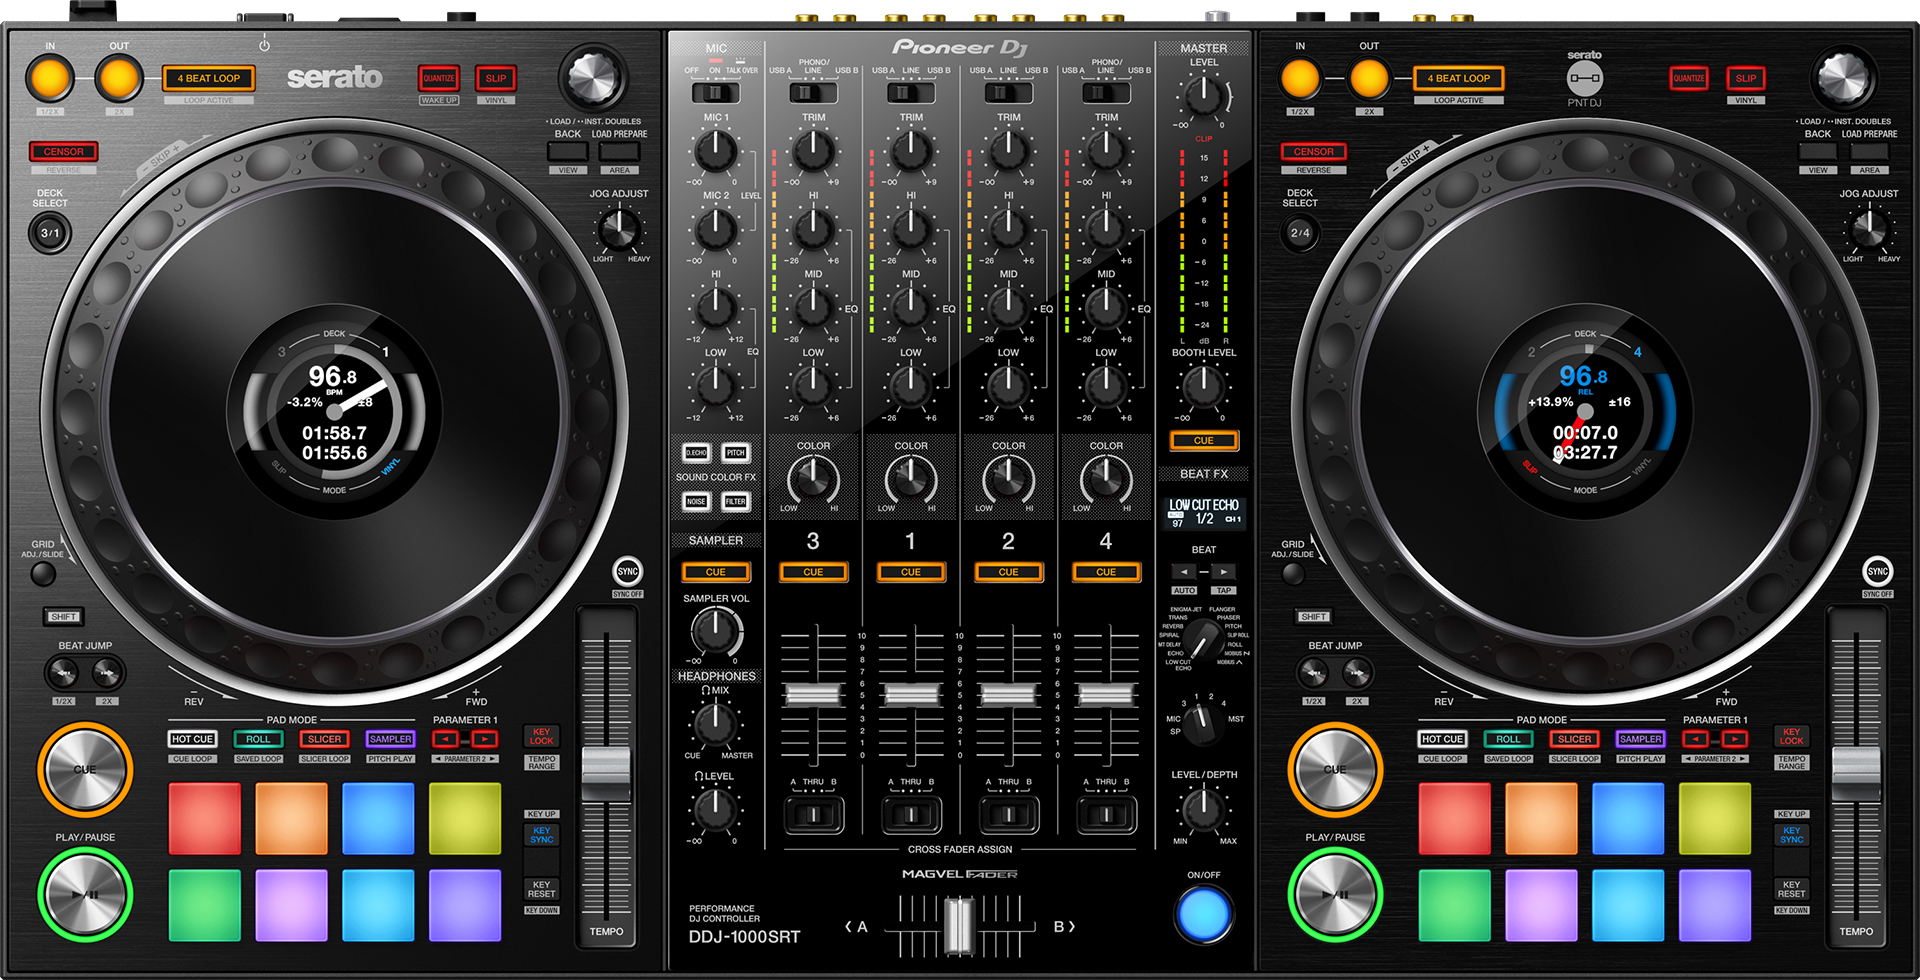Screen dimensions: 1920x980
Task: Activate the ROLL pad mode on left deck
Action: tap(257, 739)
